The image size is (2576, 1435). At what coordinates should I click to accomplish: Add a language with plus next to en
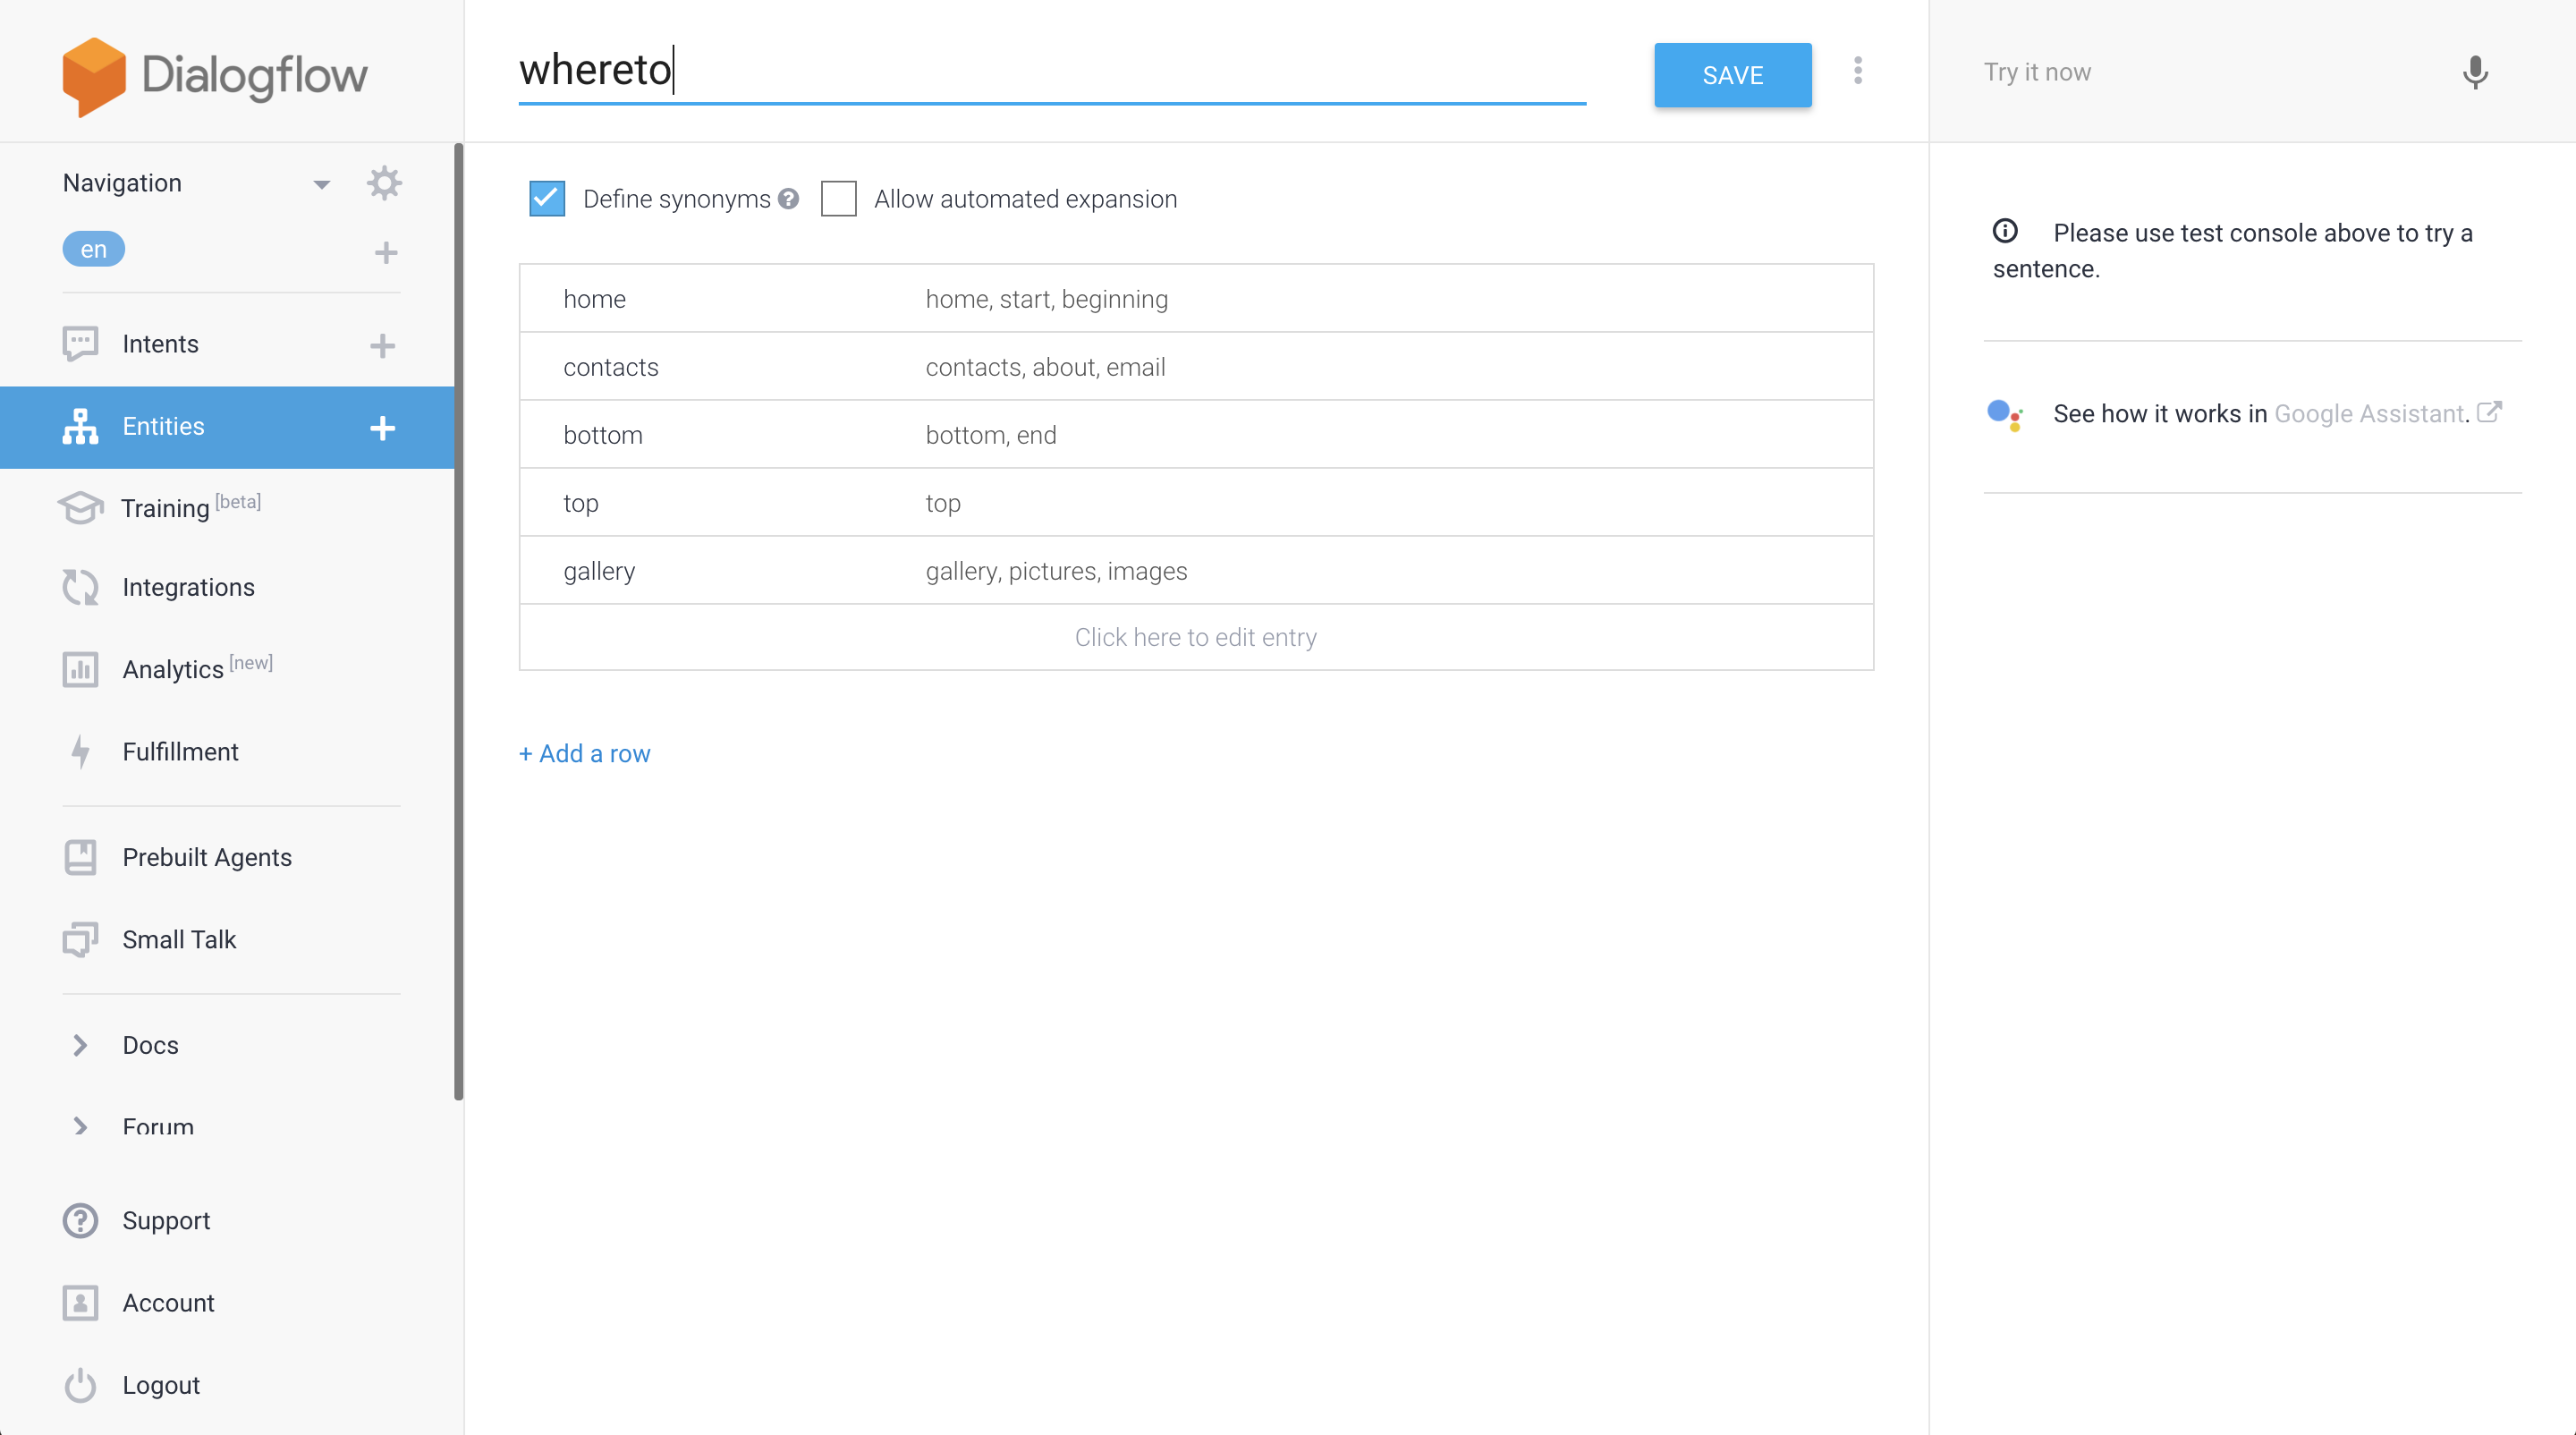[385, 252]
